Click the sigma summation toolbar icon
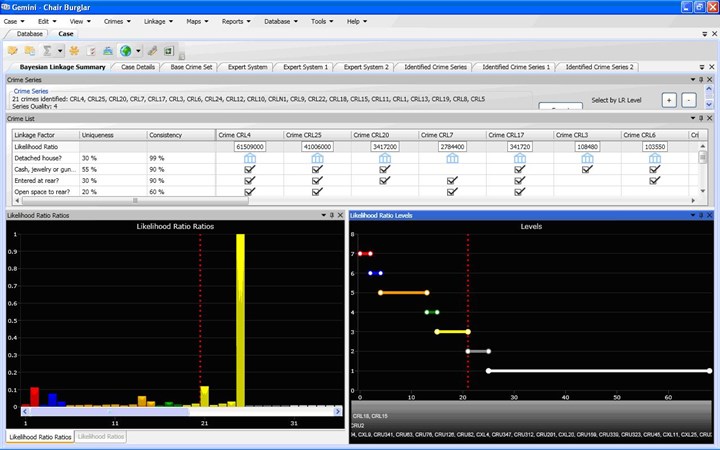The height and width of the screenshot is (450, 720). (x=46, y=50)
